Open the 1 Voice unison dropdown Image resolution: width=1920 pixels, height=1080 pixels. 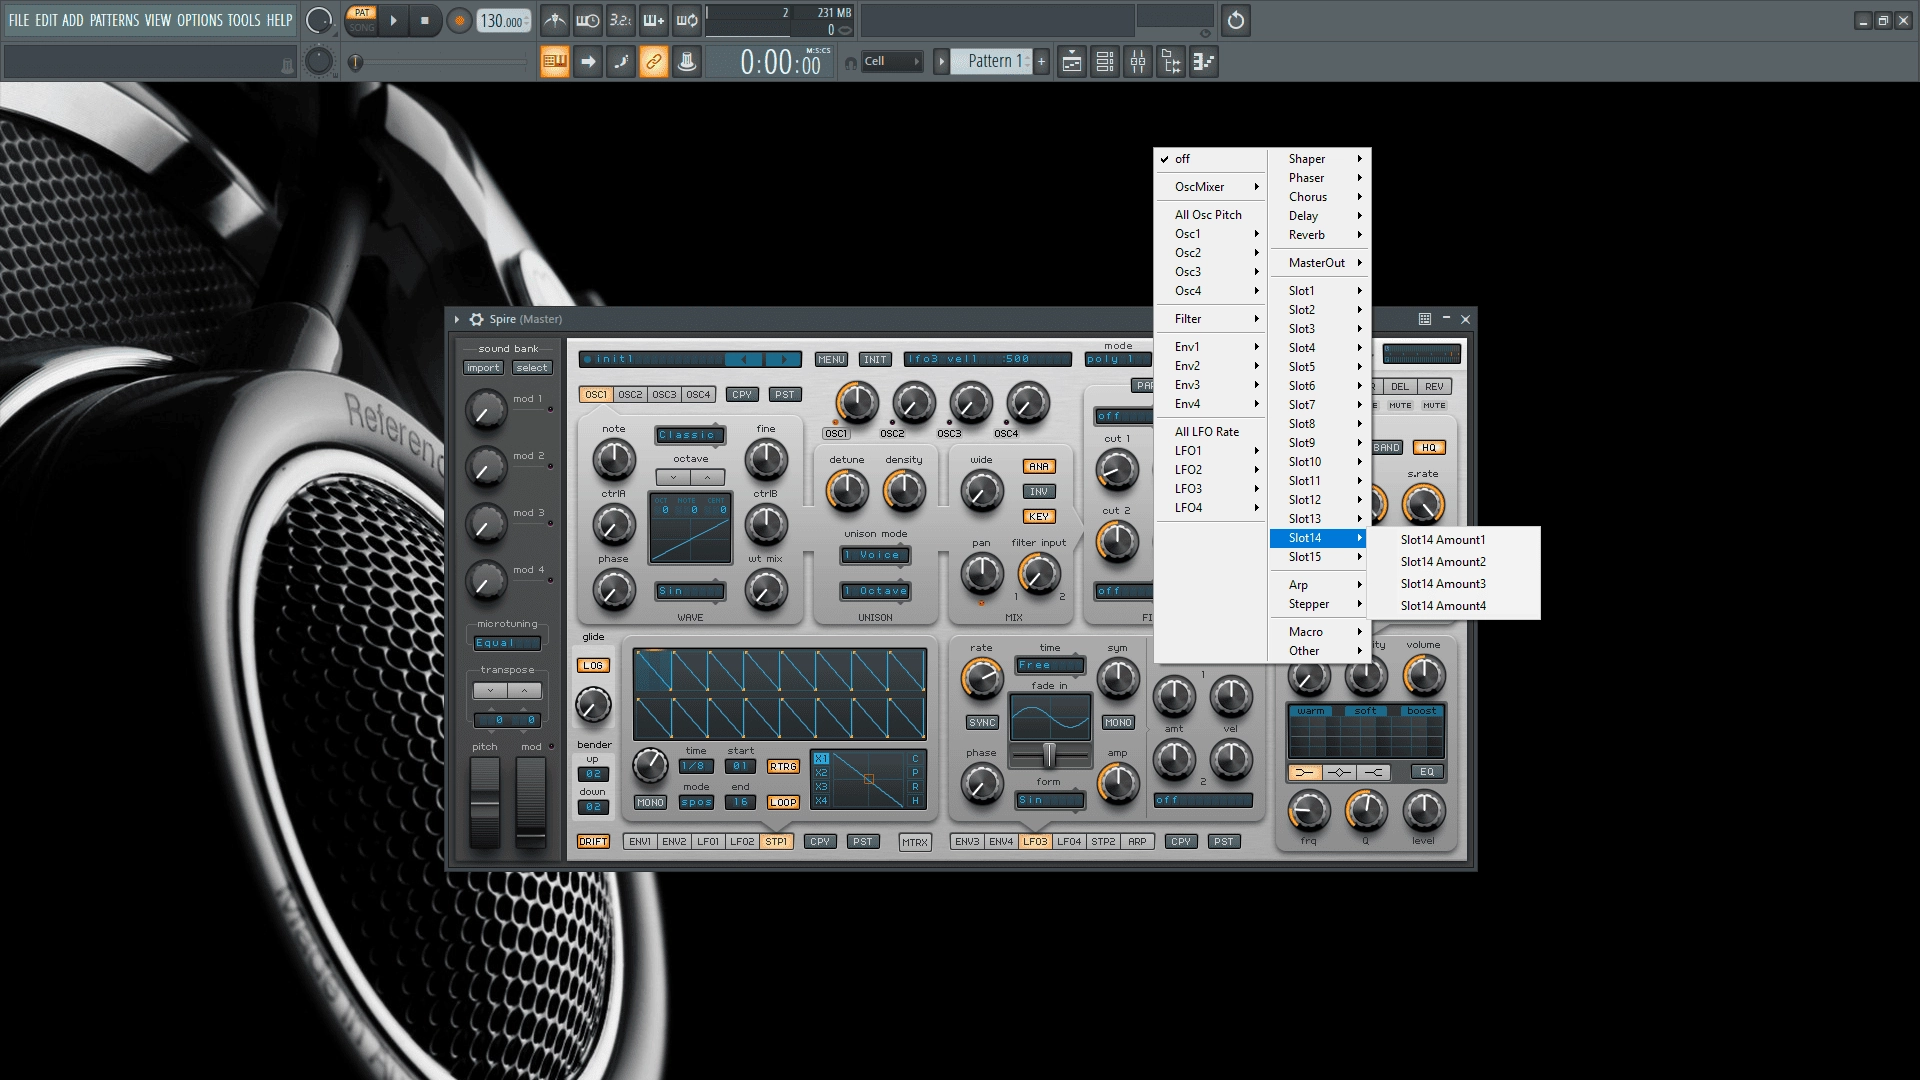875,555
